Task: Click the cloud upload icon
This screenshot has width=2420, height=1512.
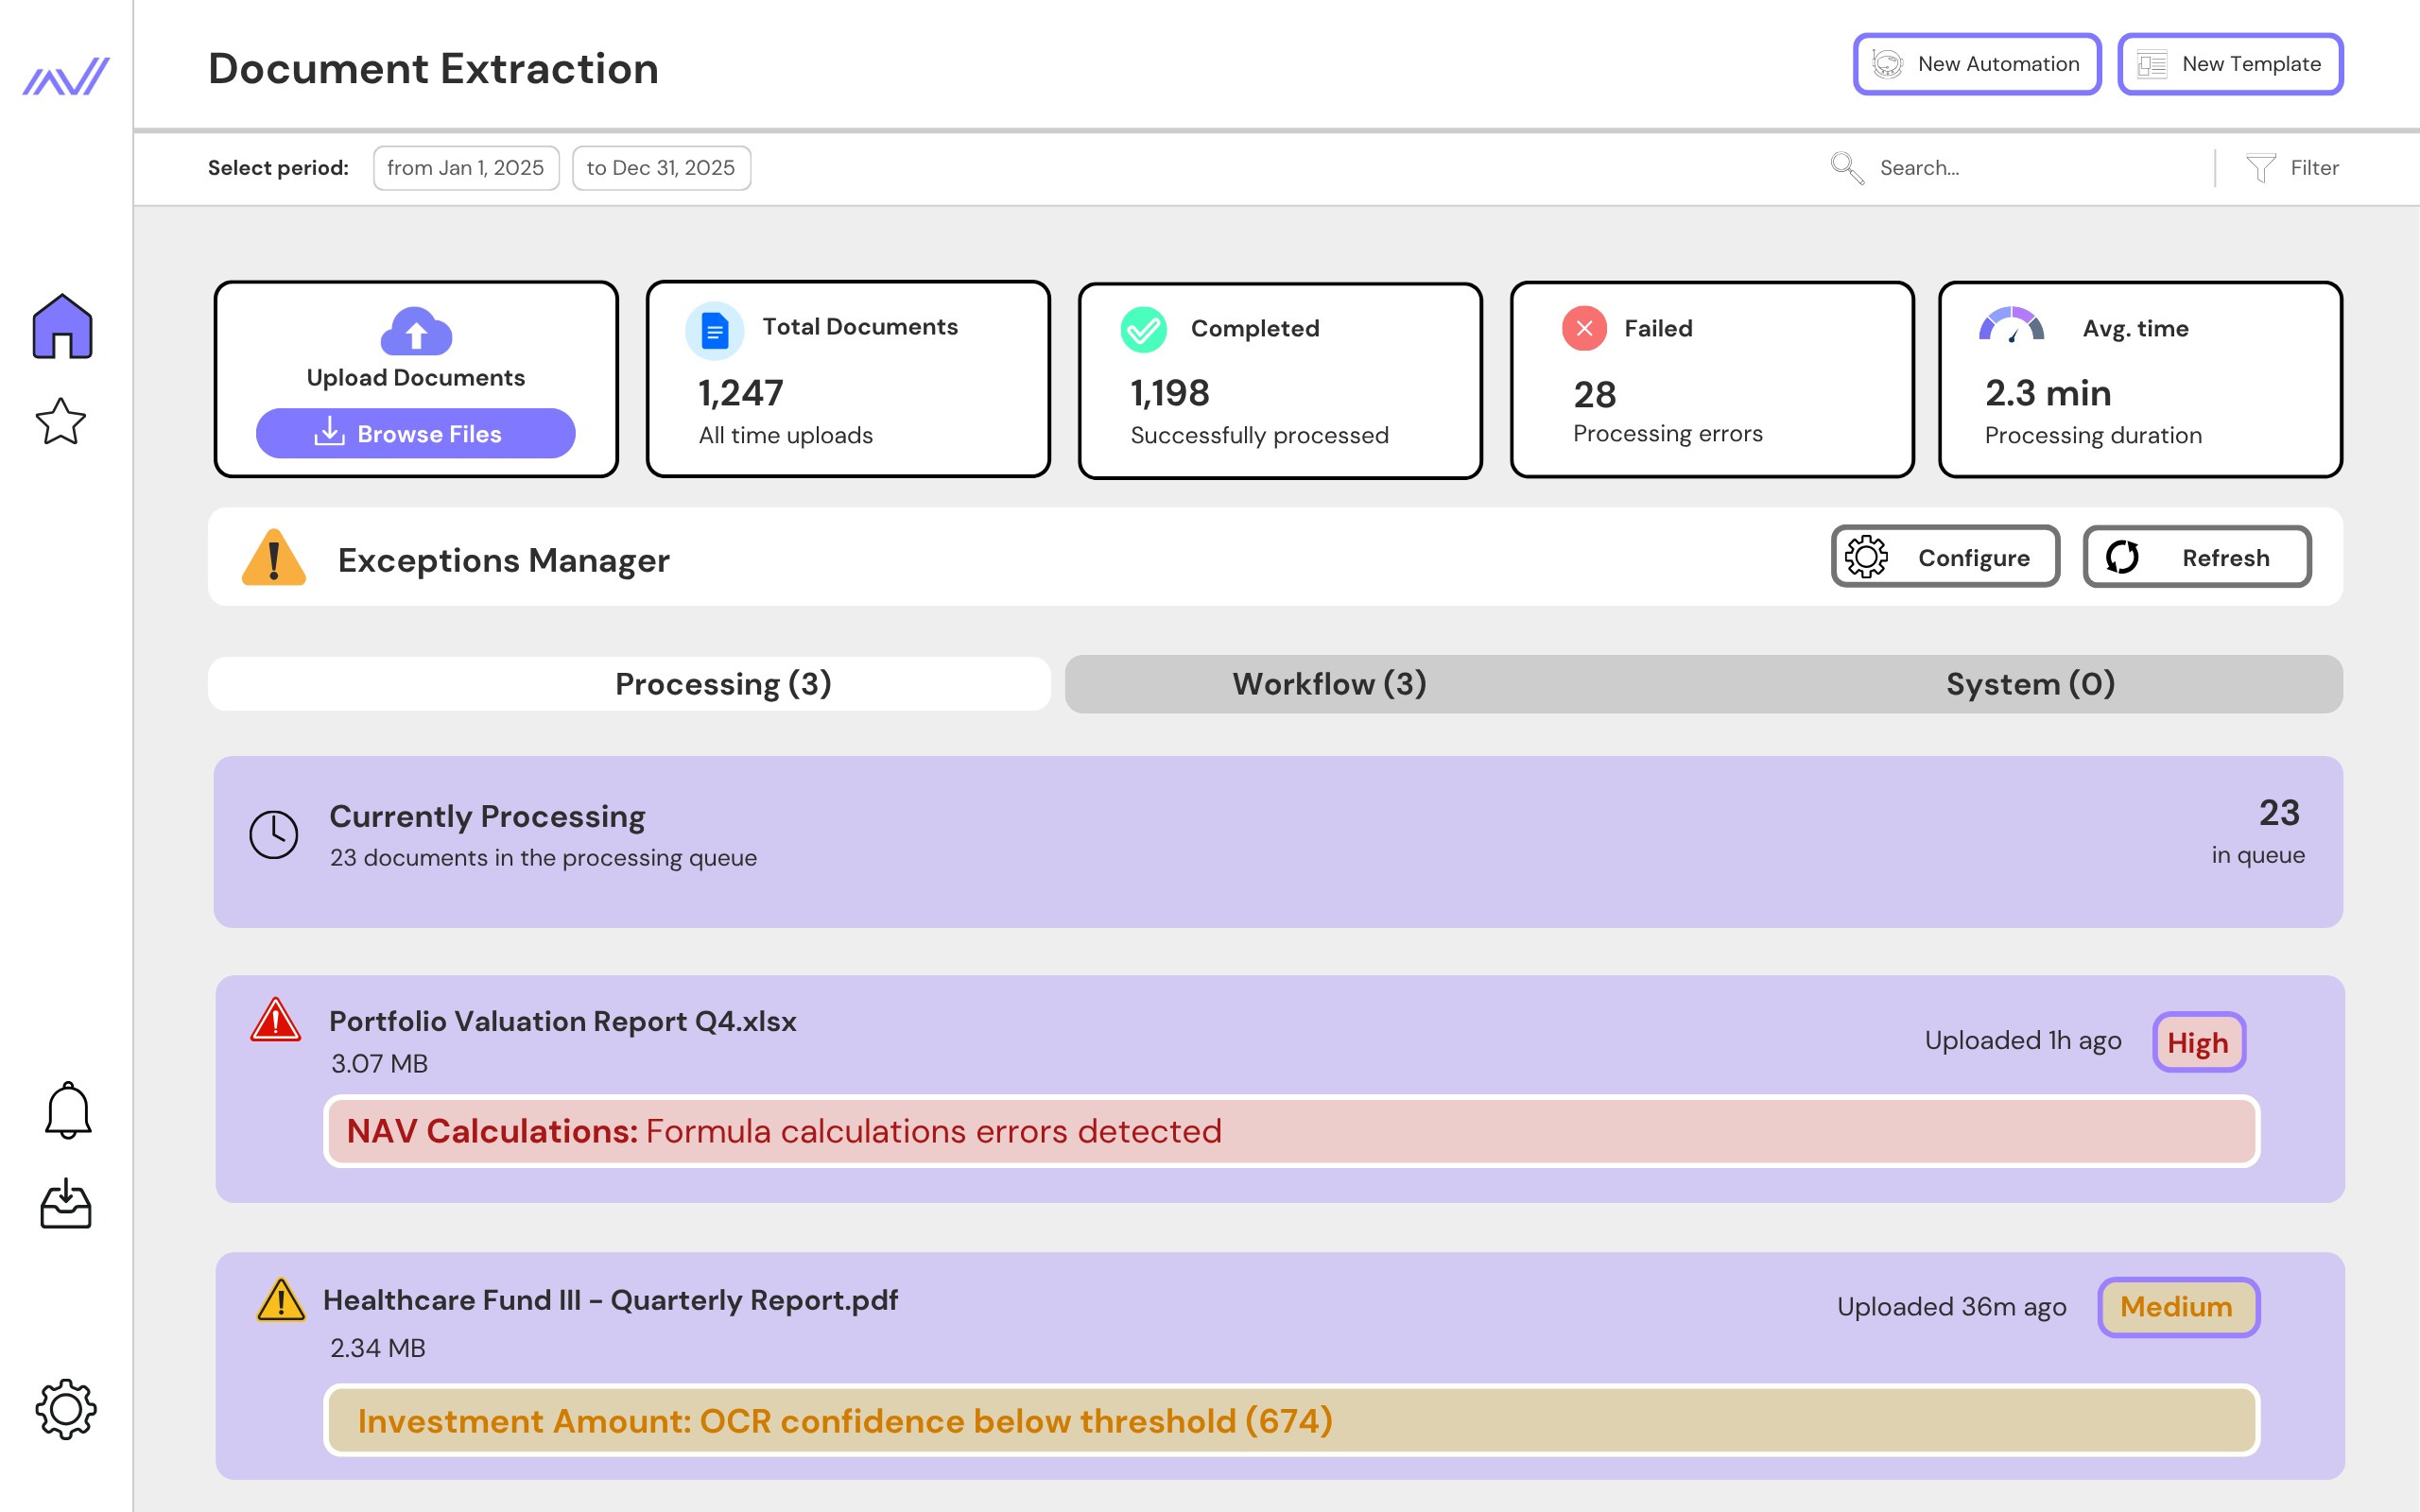Action: tap(416, 331)
